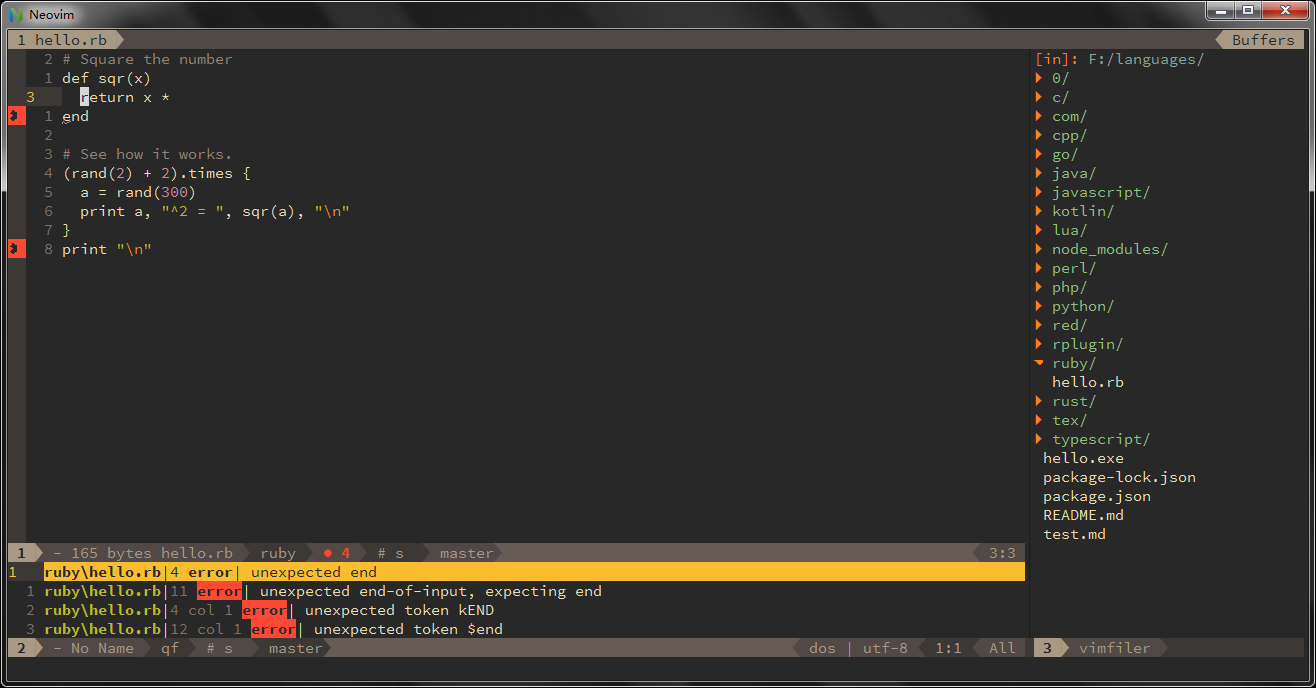Select the quickfix window number 2 segment
The width and height of the screenshot is (1316, 688).
click(21, 648)
